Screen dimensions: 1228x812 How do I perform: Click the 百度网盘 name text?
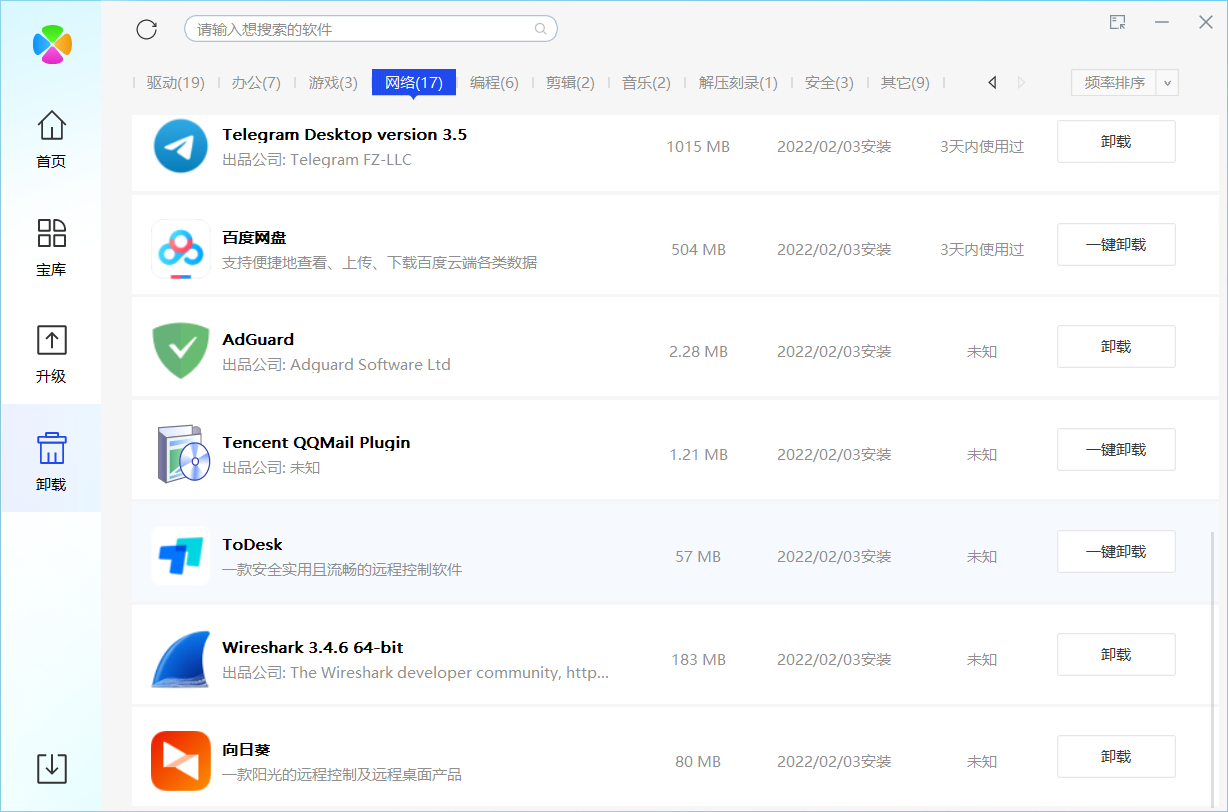click(254, 237)
